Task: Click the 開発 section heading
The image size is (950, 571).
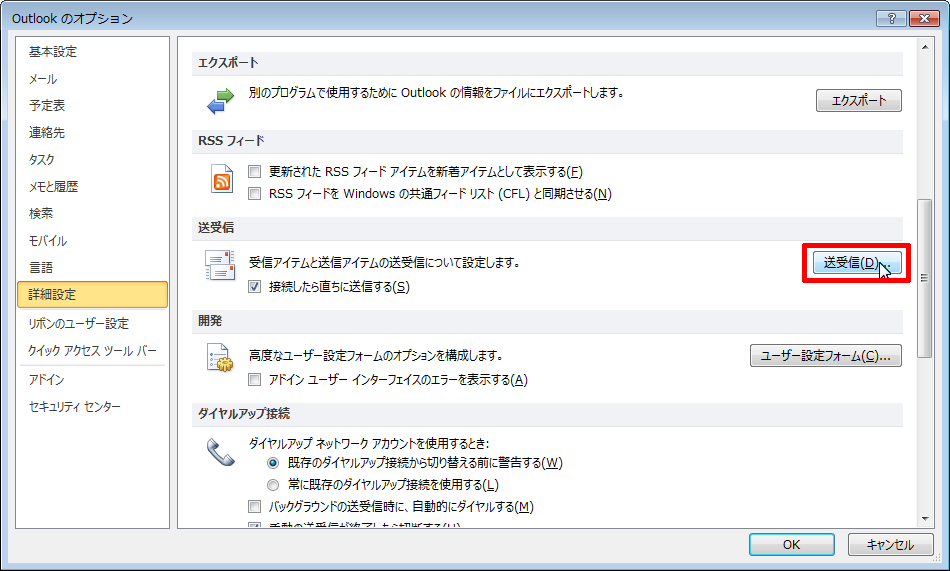Action: [x=210, y=321]
